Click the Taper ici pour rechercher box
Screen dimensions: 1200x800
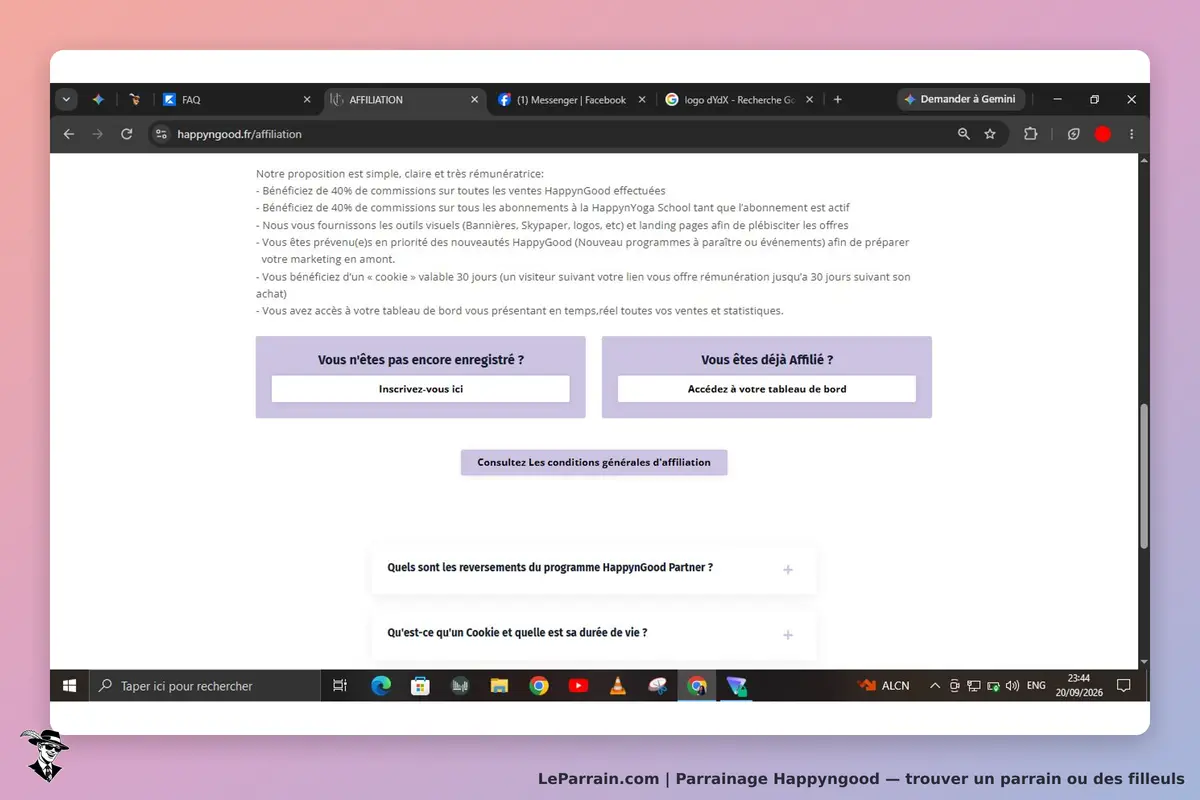coord(205,686)
